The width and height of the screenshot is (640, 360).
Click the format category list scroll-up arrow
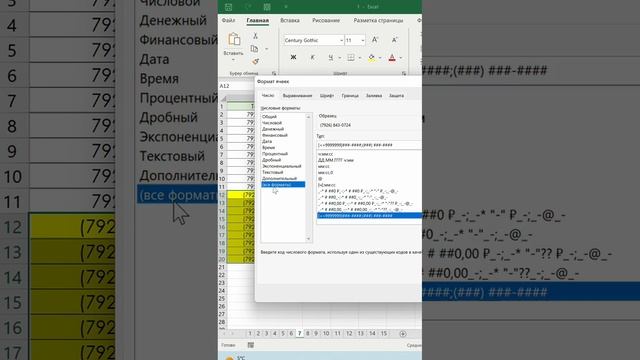(x=309, y=117)
